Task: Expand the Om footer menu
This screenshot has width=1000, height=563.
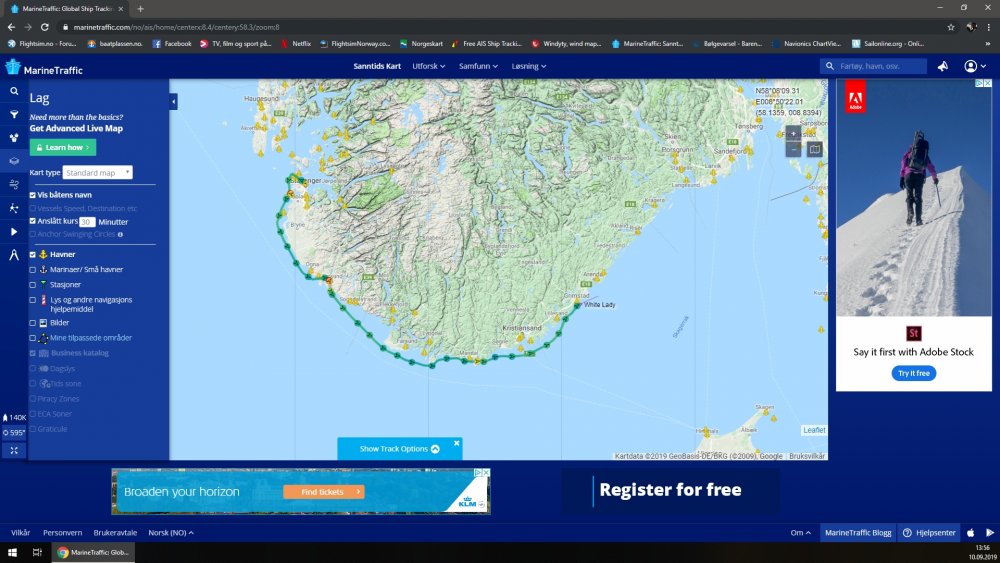Action: click(x=800, y=532)
